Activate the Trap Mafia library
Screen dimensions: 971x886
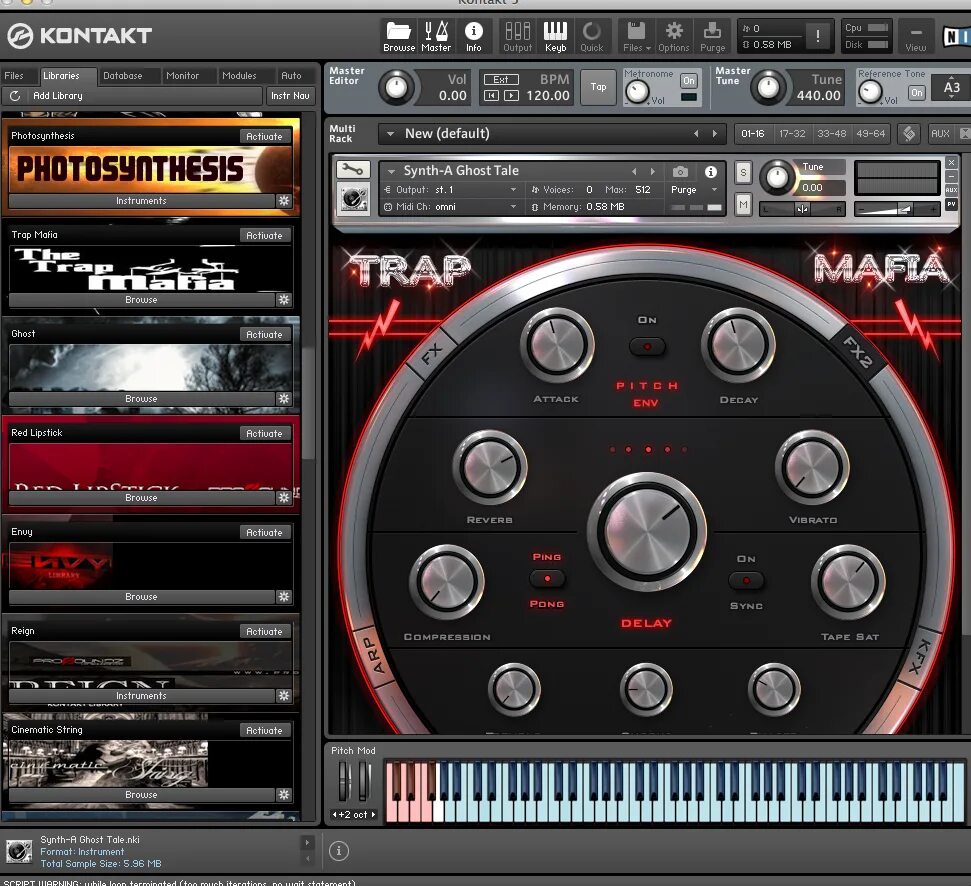tap(264, 235)
